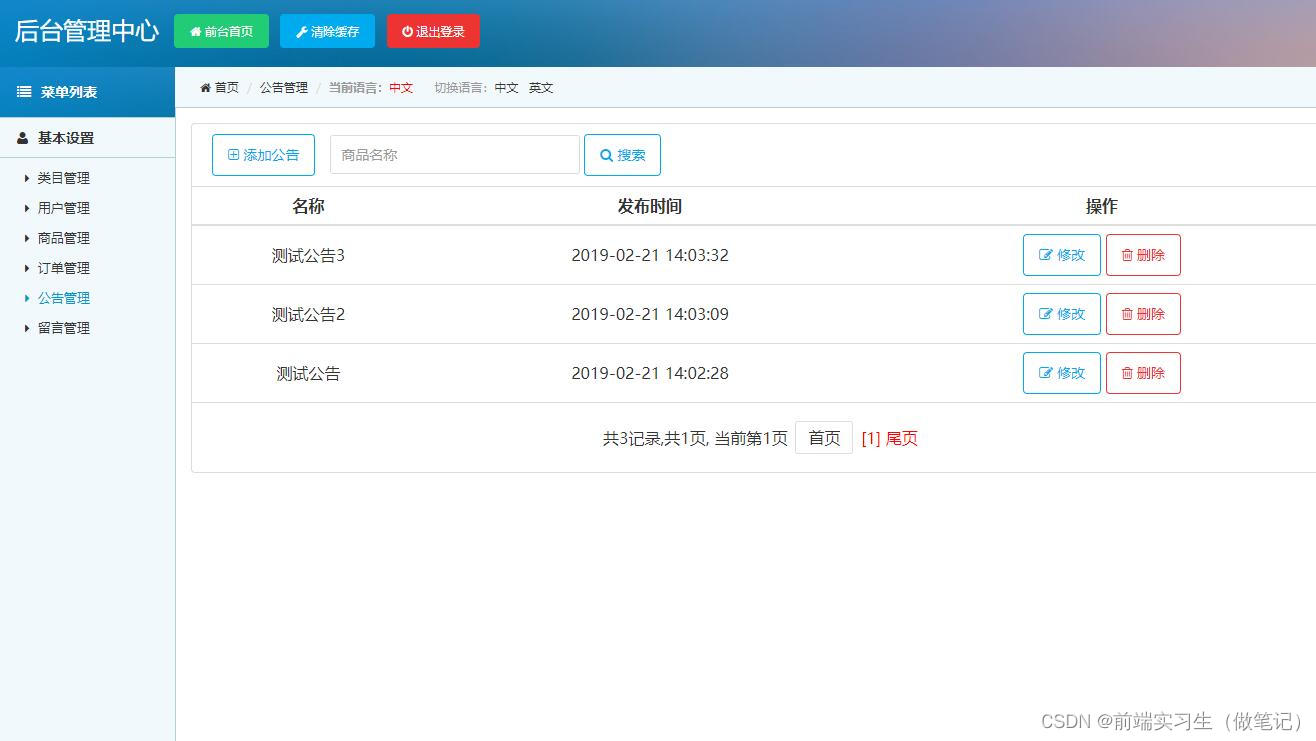The height and width of the screenshot is (741, 1316).
Task: Click 共3记录,共1页 record count text
Action: point(654,439)
